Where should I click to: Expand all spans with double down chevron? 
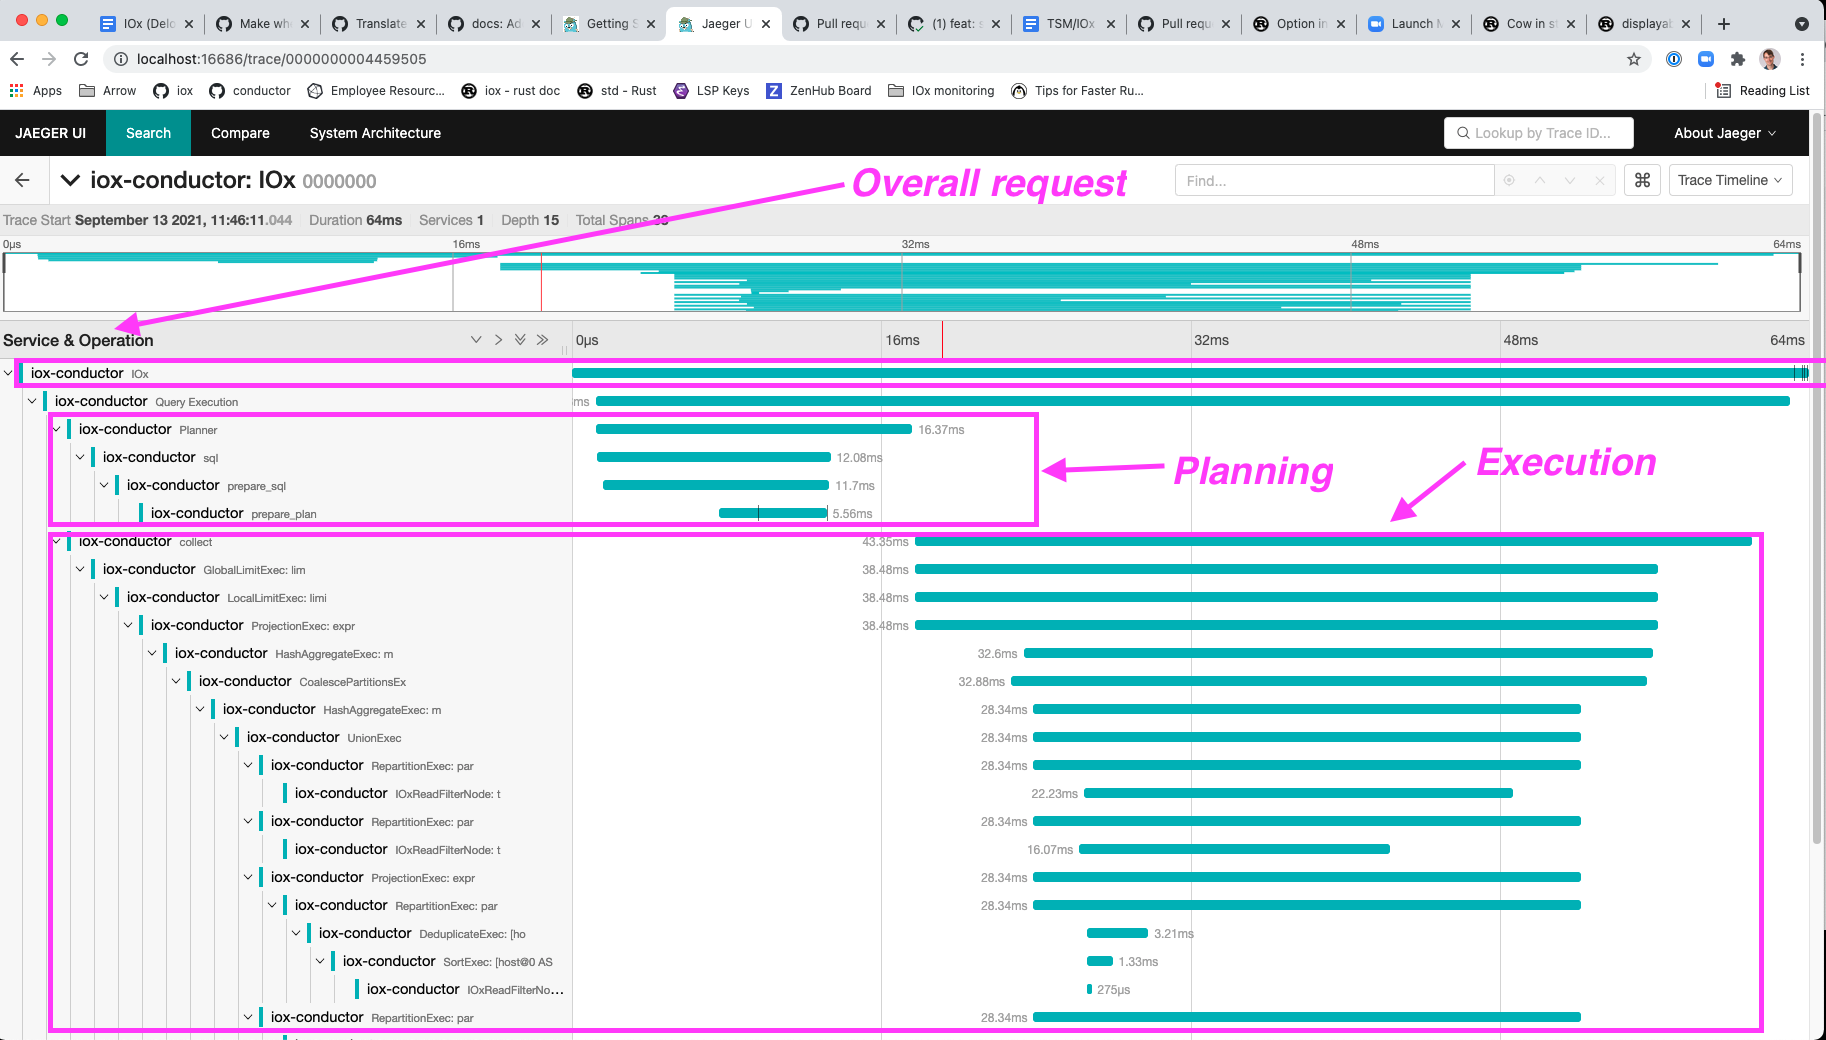tap(520, 340)
